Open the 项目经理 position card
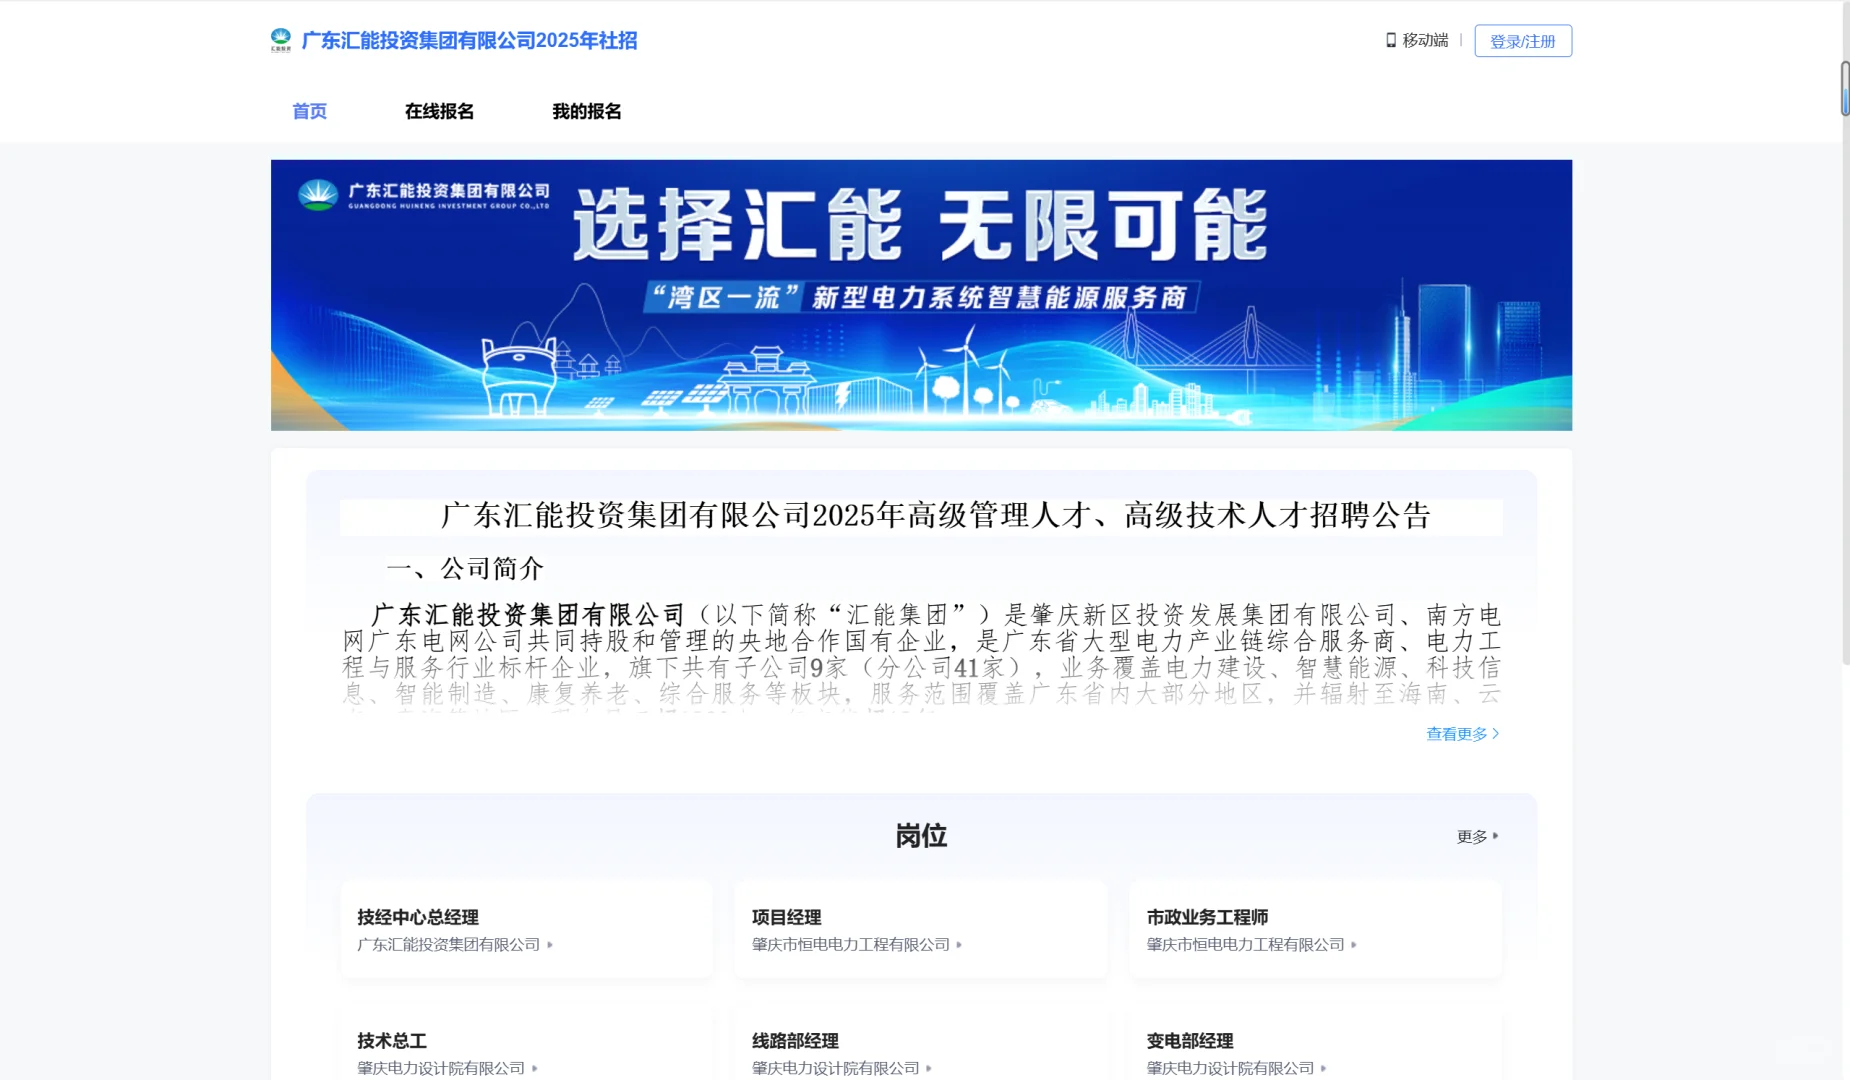The height and width of the screenshot is (1080, 1850). pyautogui.click(x=921, y=929)
